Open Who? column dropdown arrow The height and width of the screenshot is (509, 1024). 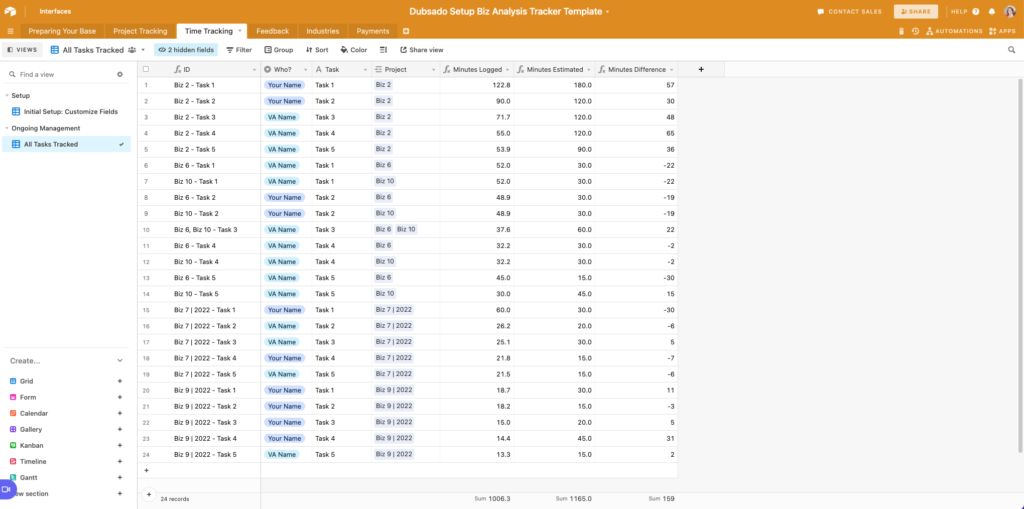click(306, 69)
